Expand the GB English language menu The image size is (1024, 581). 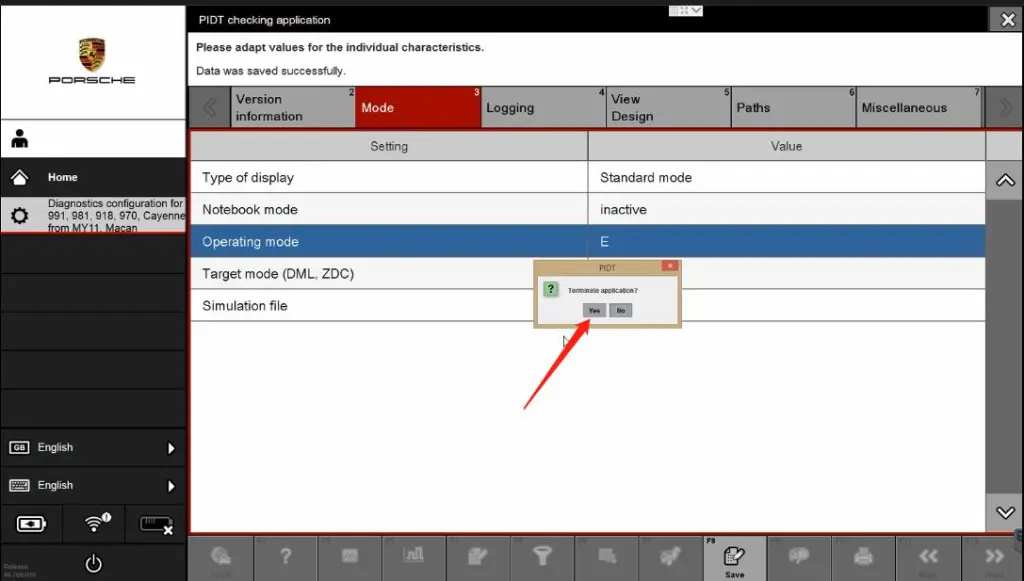[x=93, y=448]
